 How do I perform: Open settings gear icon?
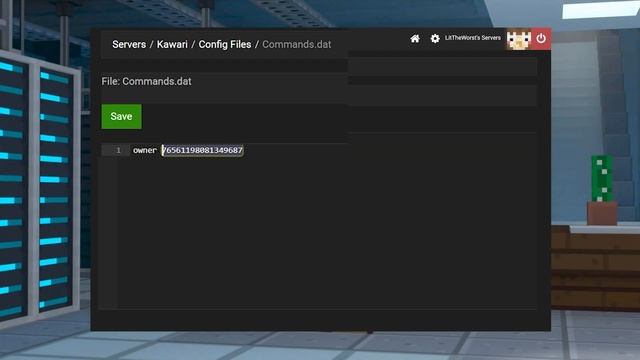pyautogui.click(x=435, y=38)
